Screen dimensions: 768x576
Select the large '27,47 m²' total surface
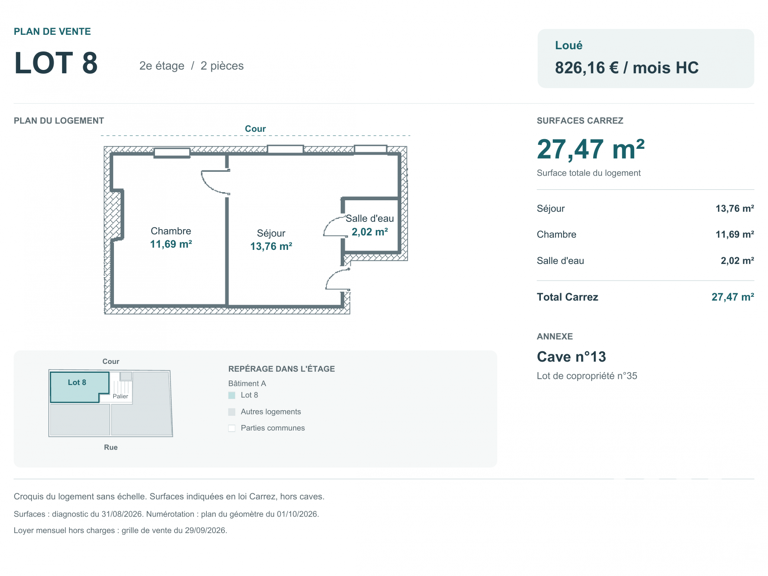tap(591, 149)
